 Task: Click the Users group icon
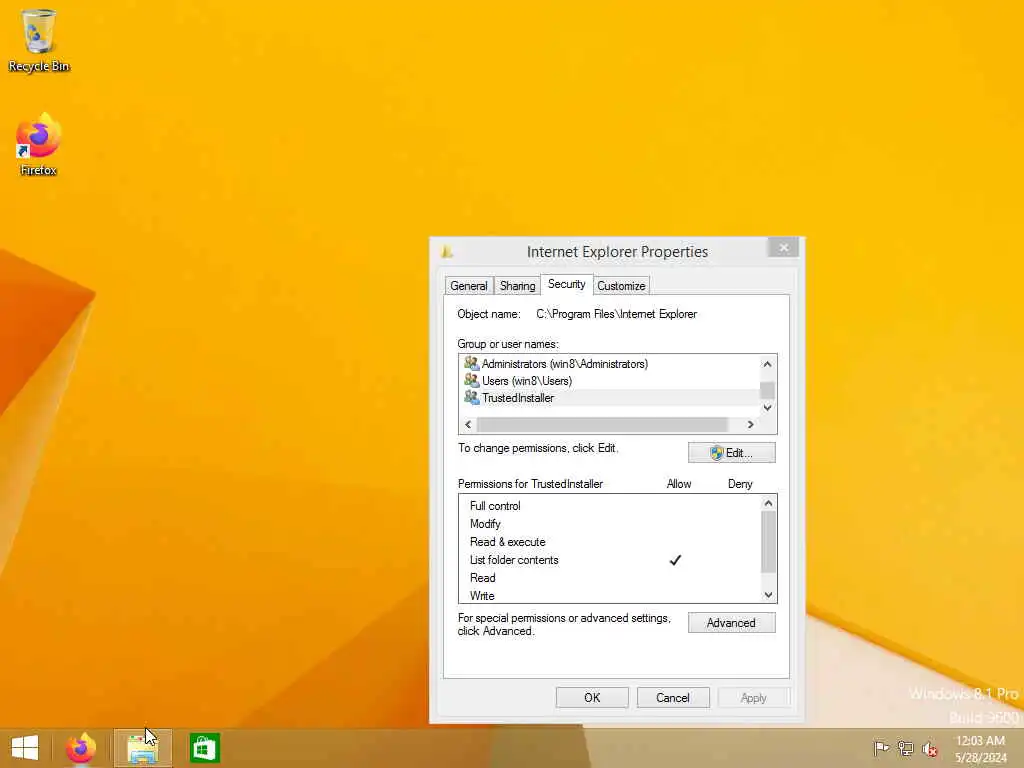tap(472, 380)
